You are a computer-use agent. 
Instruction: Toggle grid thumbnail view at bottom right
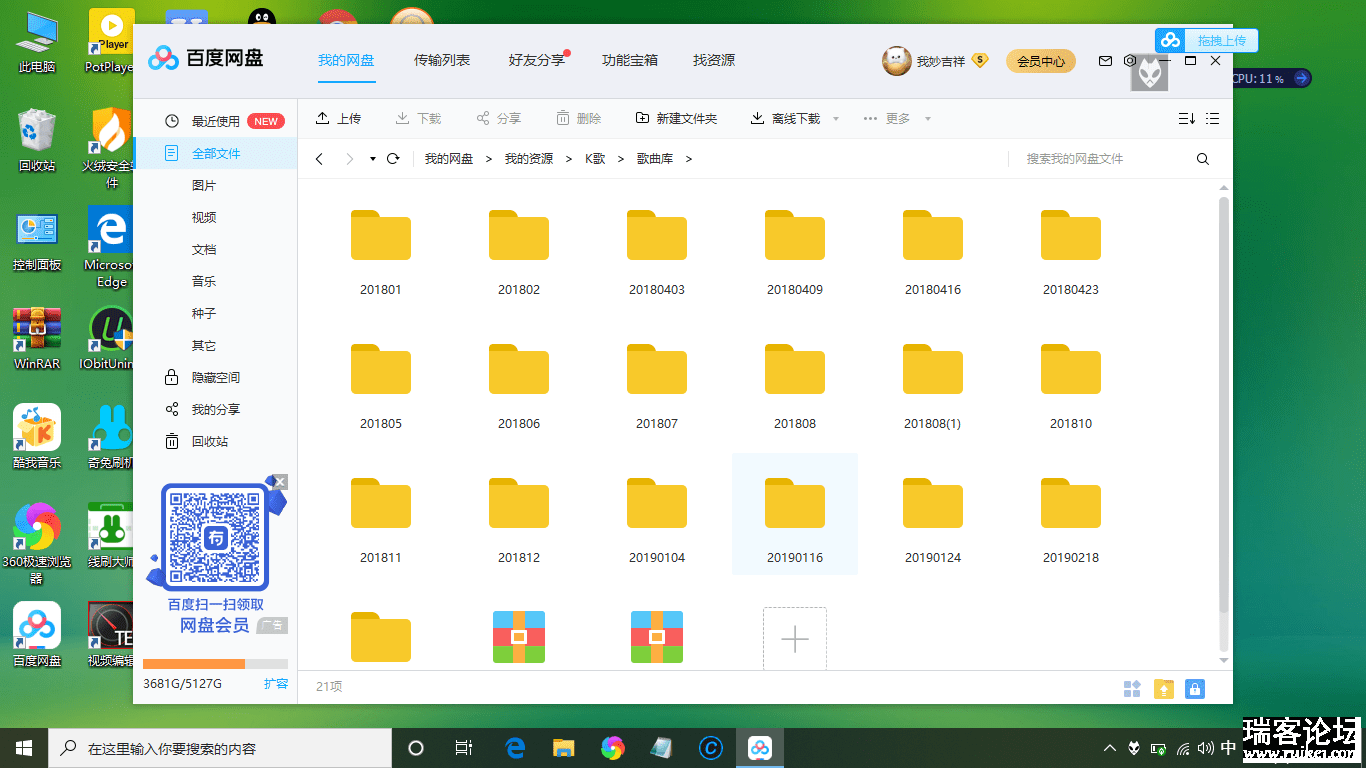1132,688
